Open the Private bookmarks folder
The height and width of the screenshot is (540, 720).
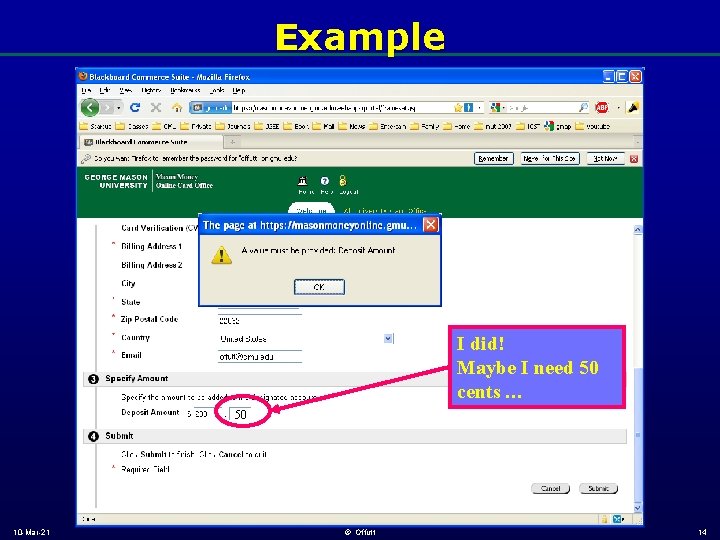196,126
